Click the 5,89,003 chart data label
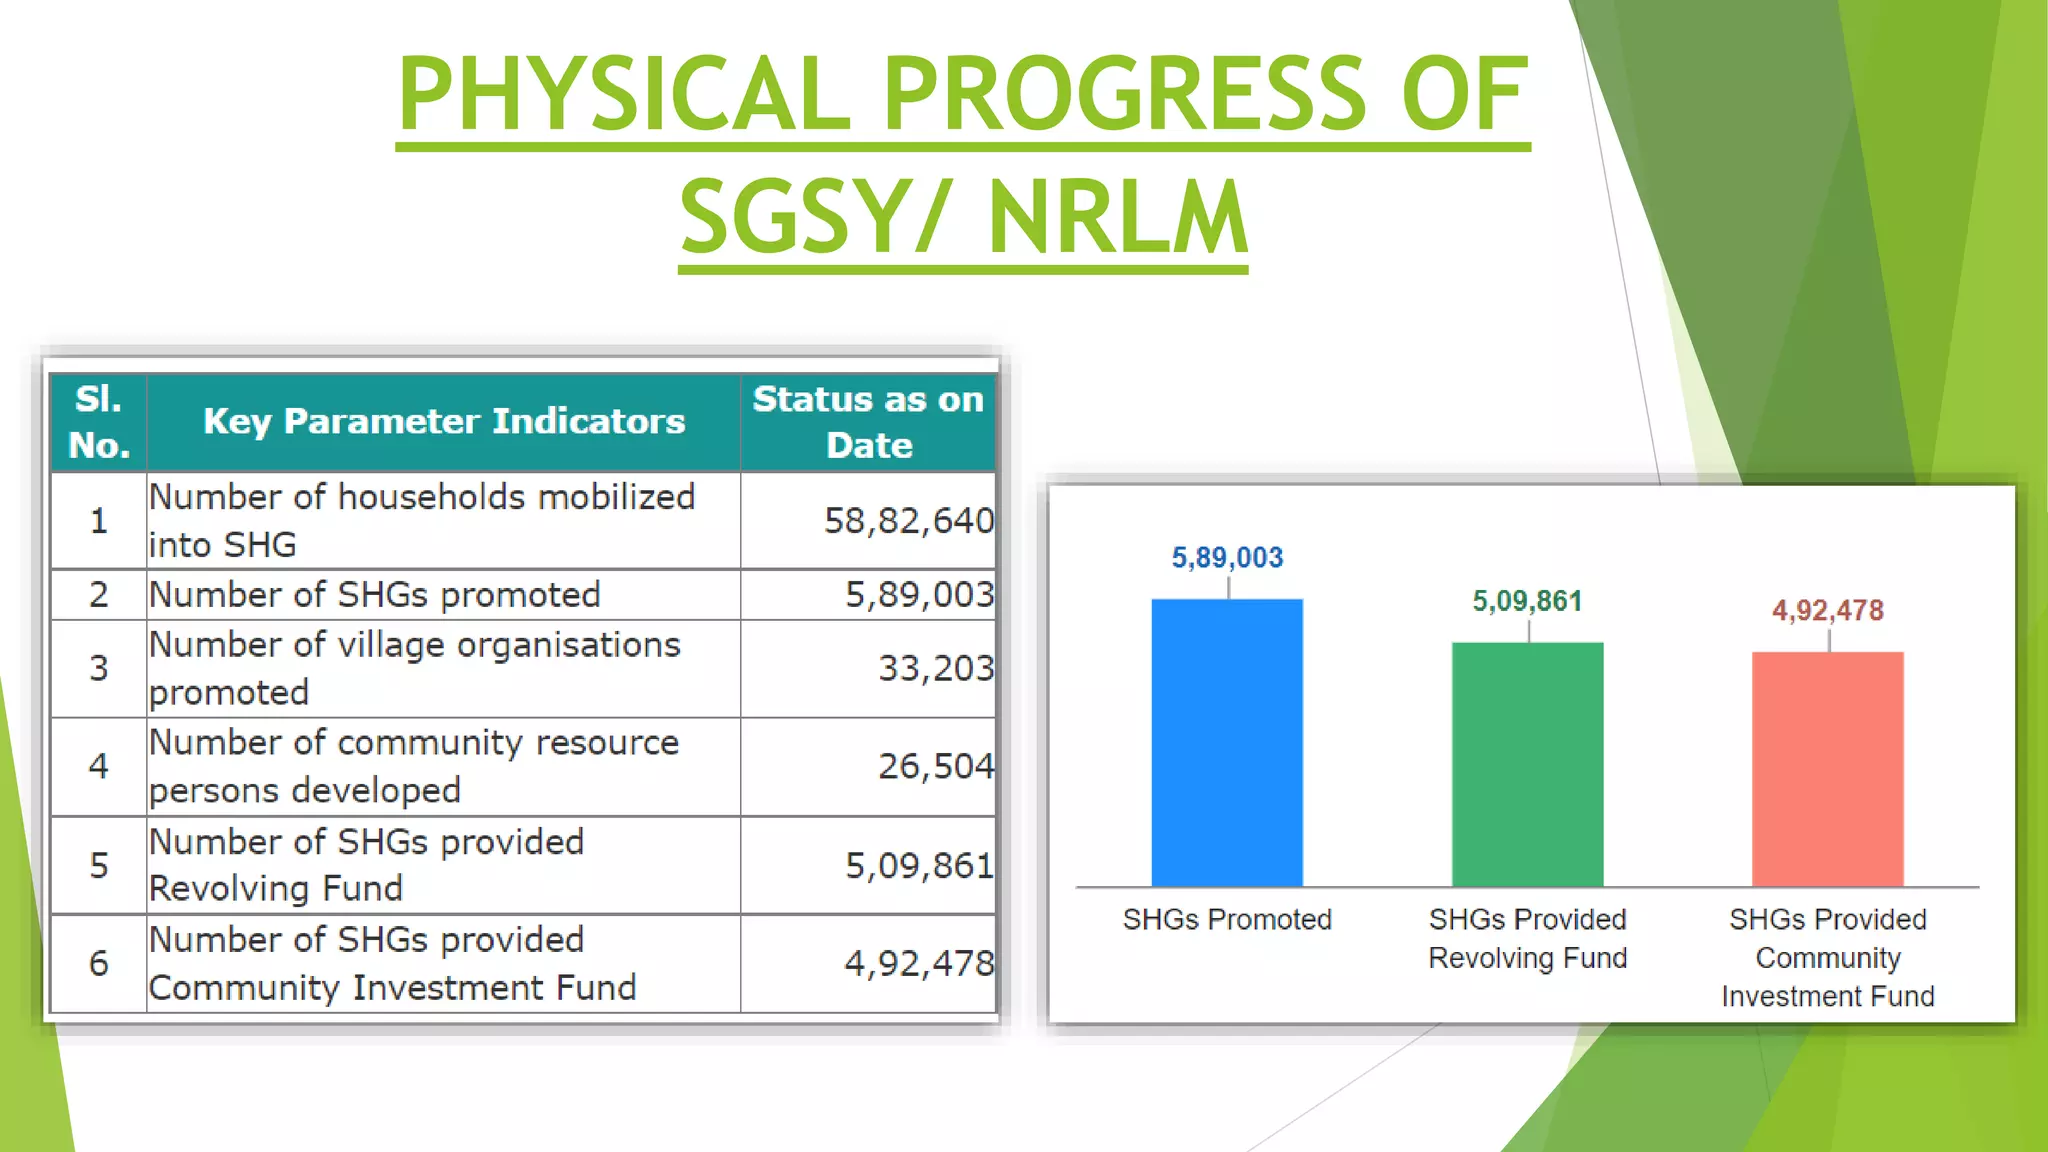 [1227, 558]
